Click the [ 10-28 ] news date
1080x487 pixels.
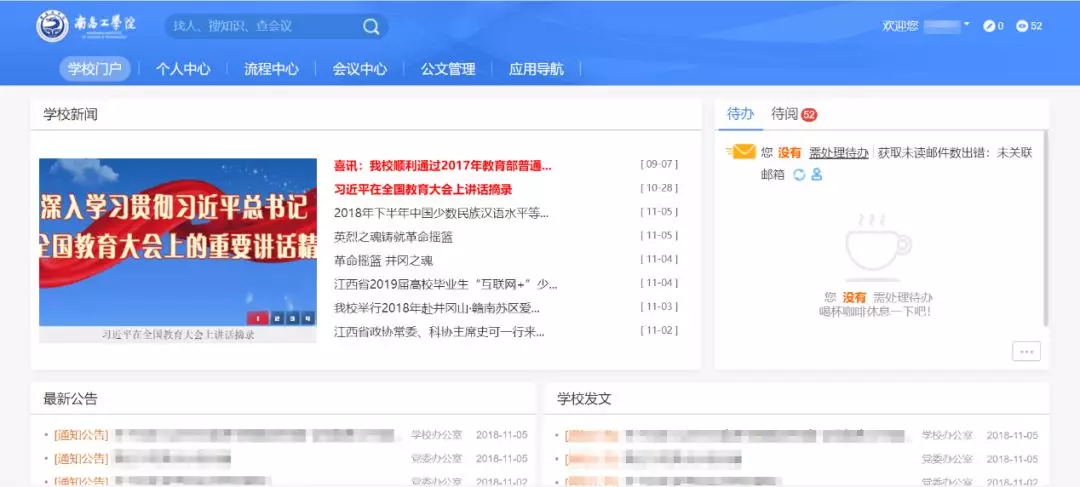click(659, 188)
